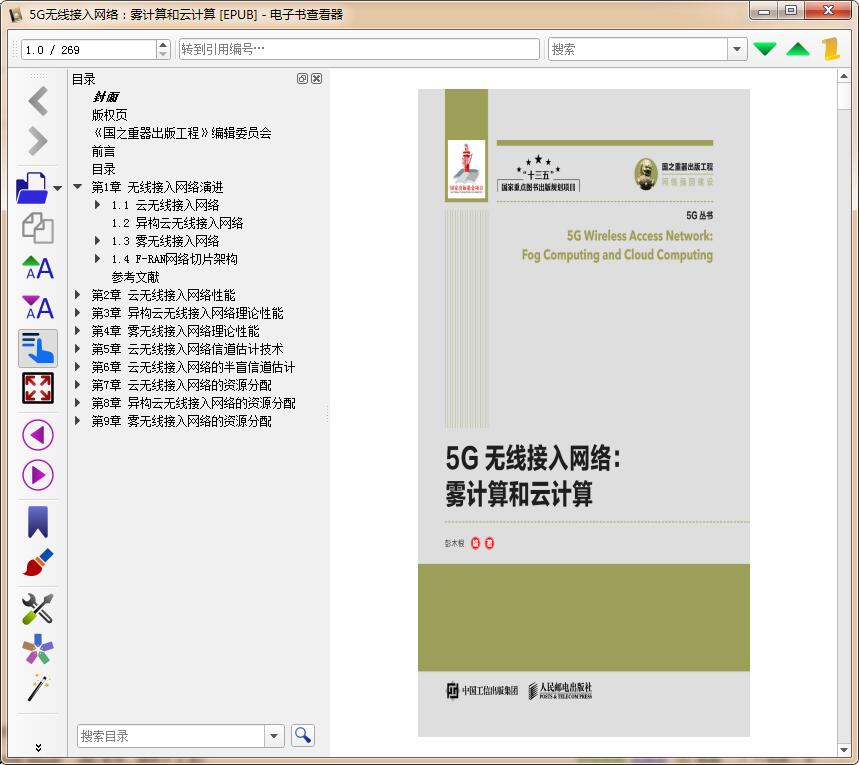Click the page number spin box down arrow
The height and width of the screenshot is (765, 859).
click(163, 54)
